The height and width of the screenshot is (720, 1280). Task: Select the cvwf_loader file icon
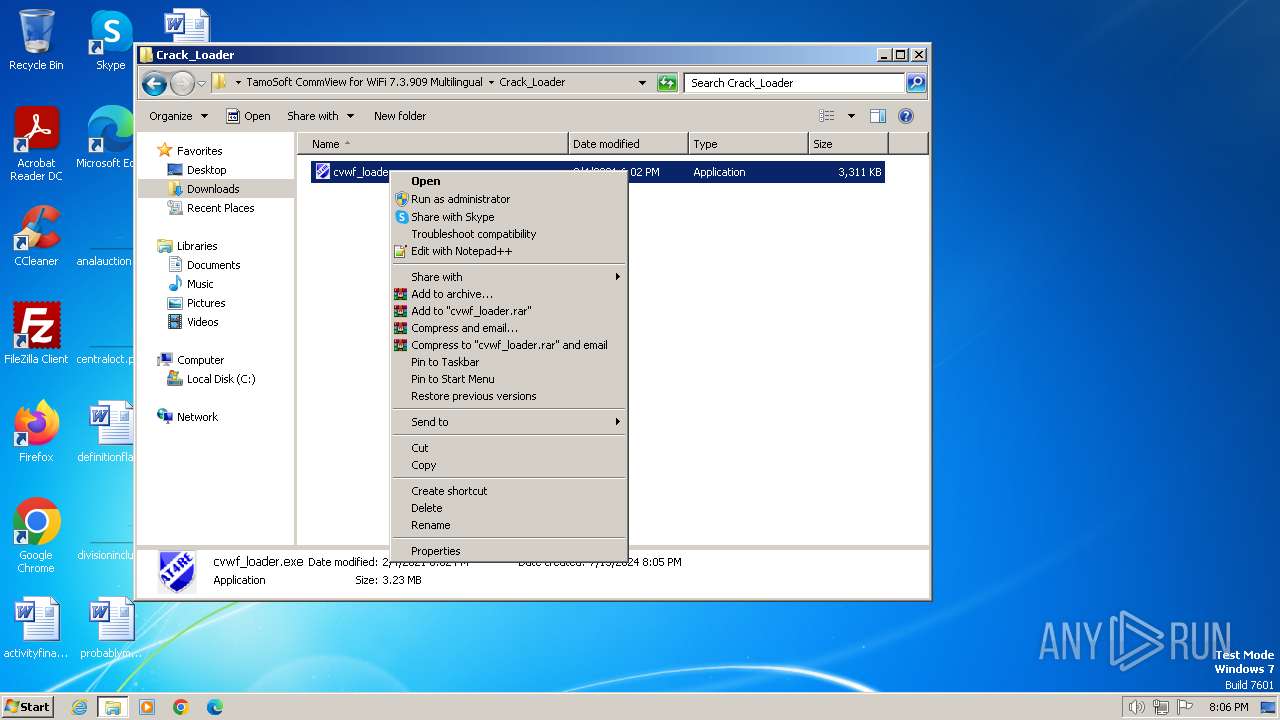(321, 172)
